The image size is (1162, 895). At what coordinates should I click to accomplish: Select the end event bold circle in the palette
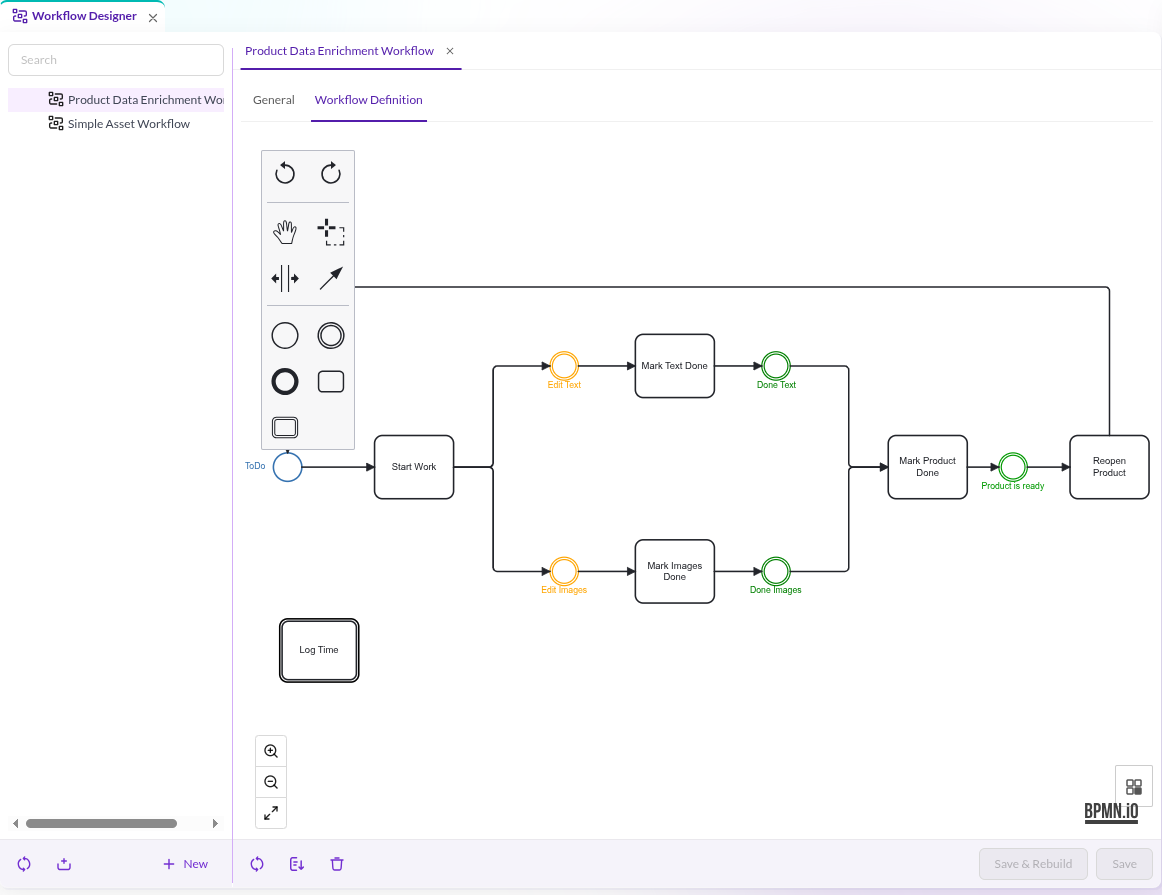click(285, 382)
